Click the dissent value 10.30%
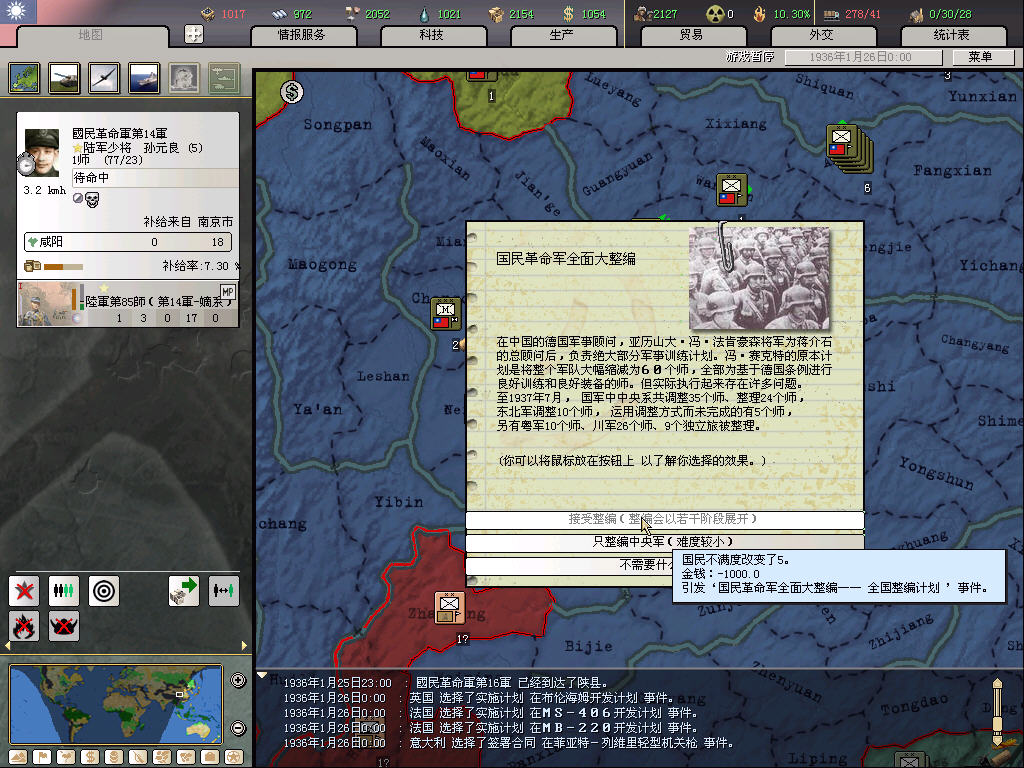 coord(792,14)
